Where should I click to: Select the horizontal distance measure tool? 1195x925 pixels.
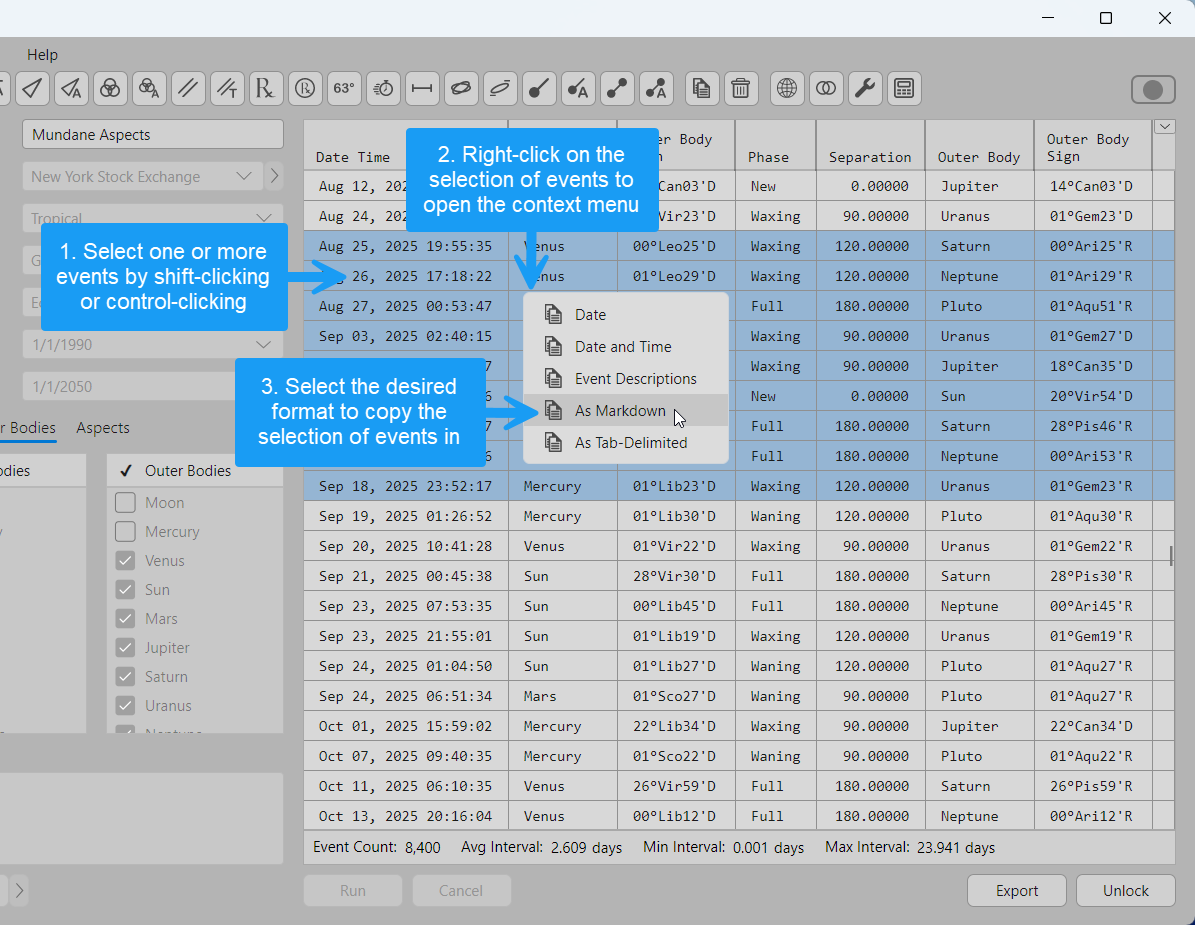point(422,88)
